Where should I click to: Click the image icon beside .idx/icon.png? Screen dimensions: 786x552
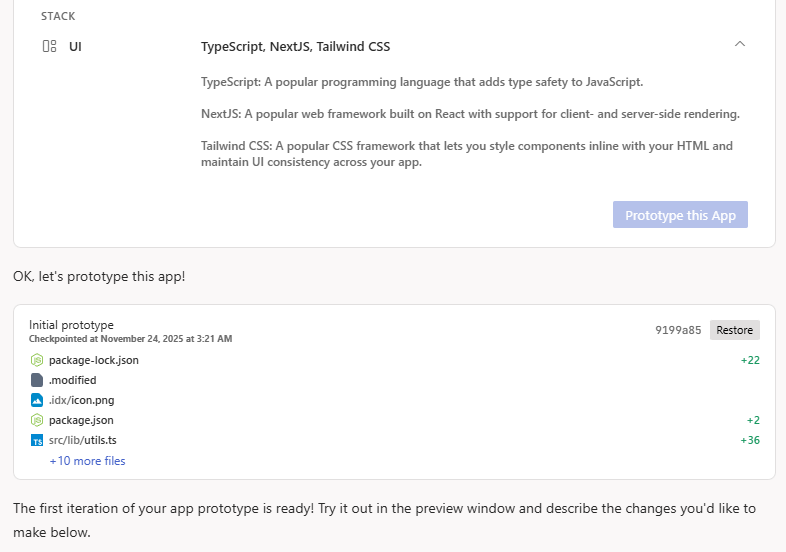pos(37,400)
